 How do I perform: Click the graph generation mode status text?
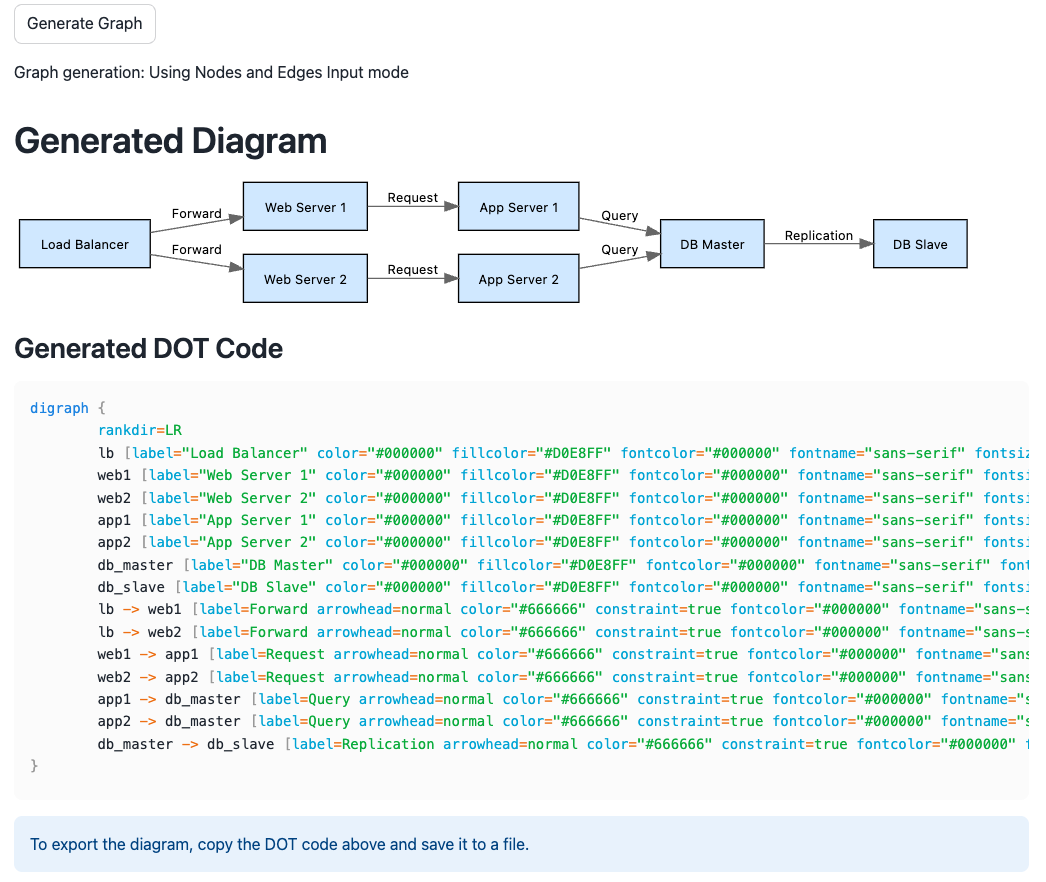[211, 73]
